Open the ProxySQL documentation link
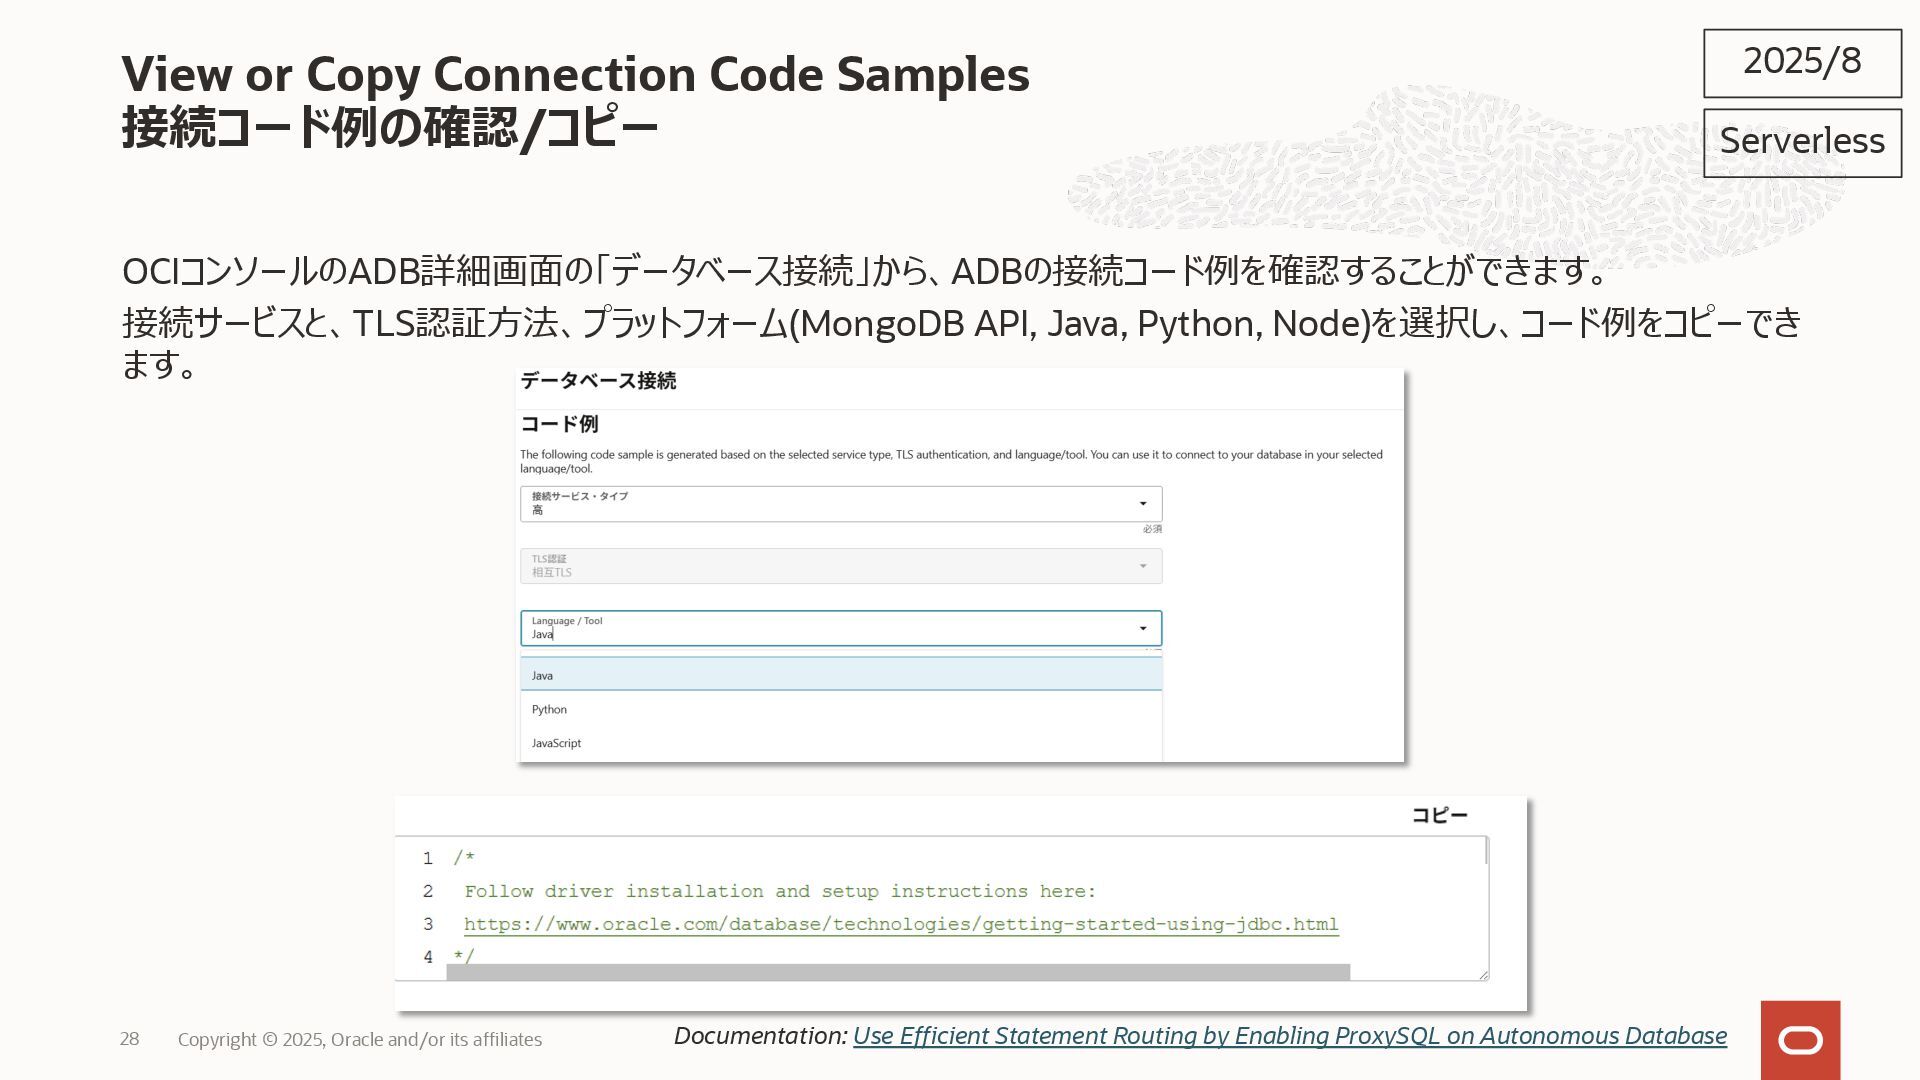 [x=1290, y=1036]
